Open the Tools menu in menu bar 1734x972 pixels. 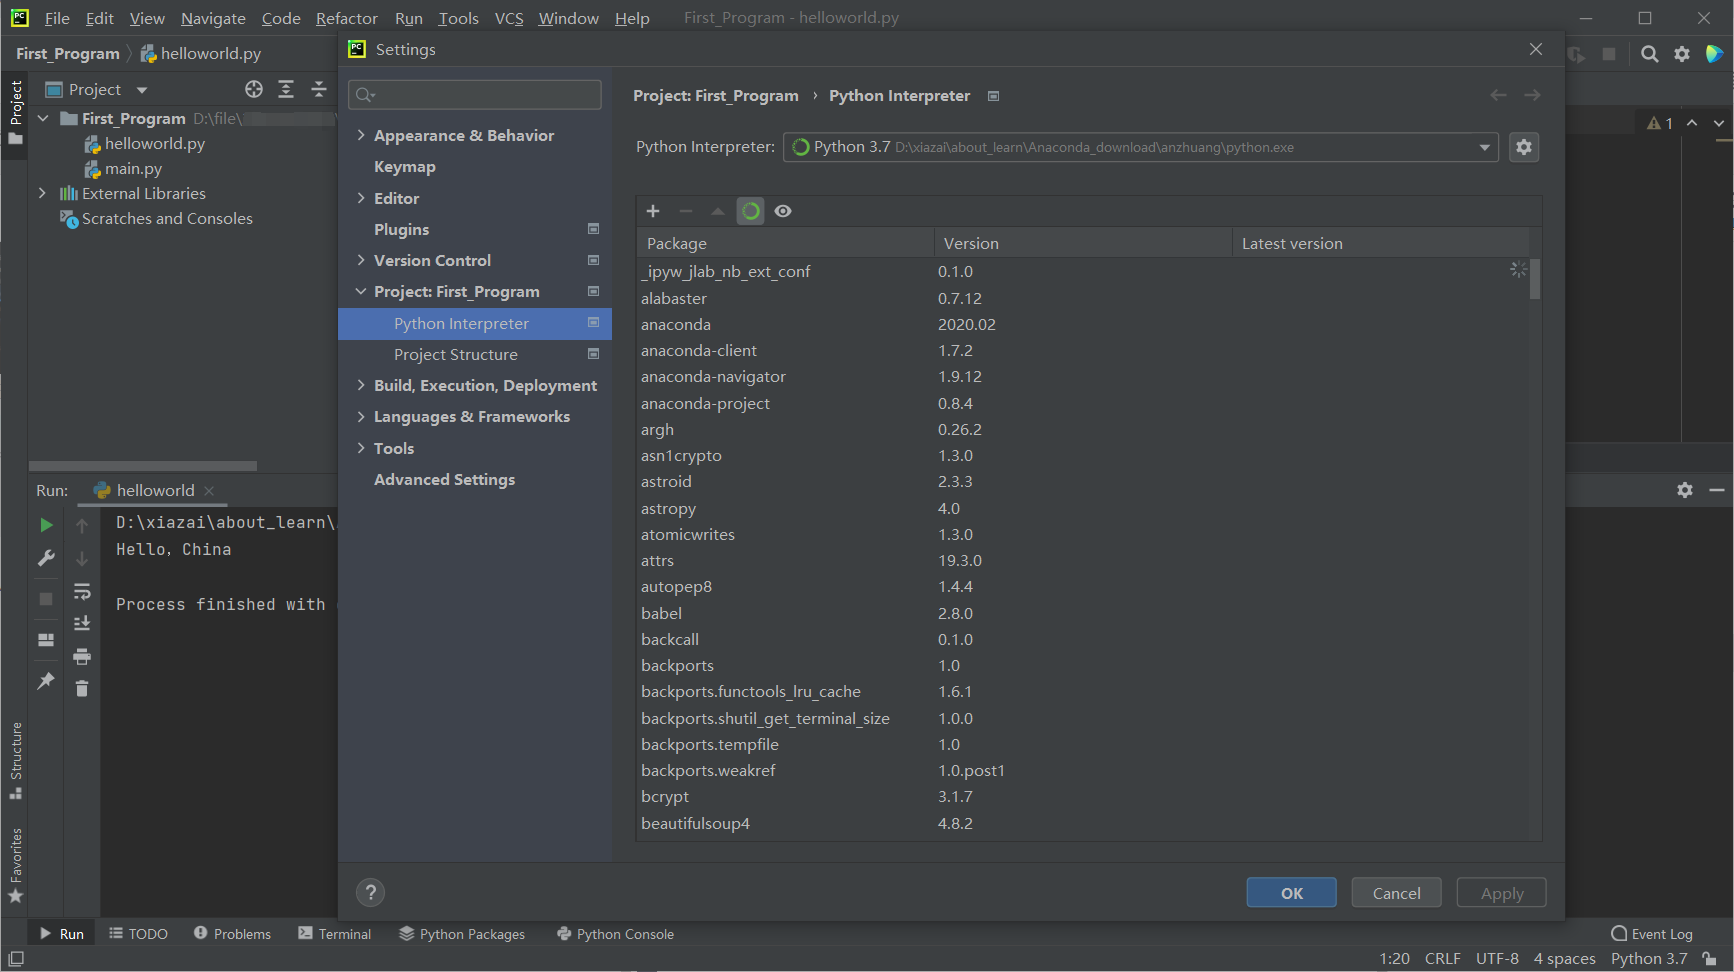tap(458, 18)
